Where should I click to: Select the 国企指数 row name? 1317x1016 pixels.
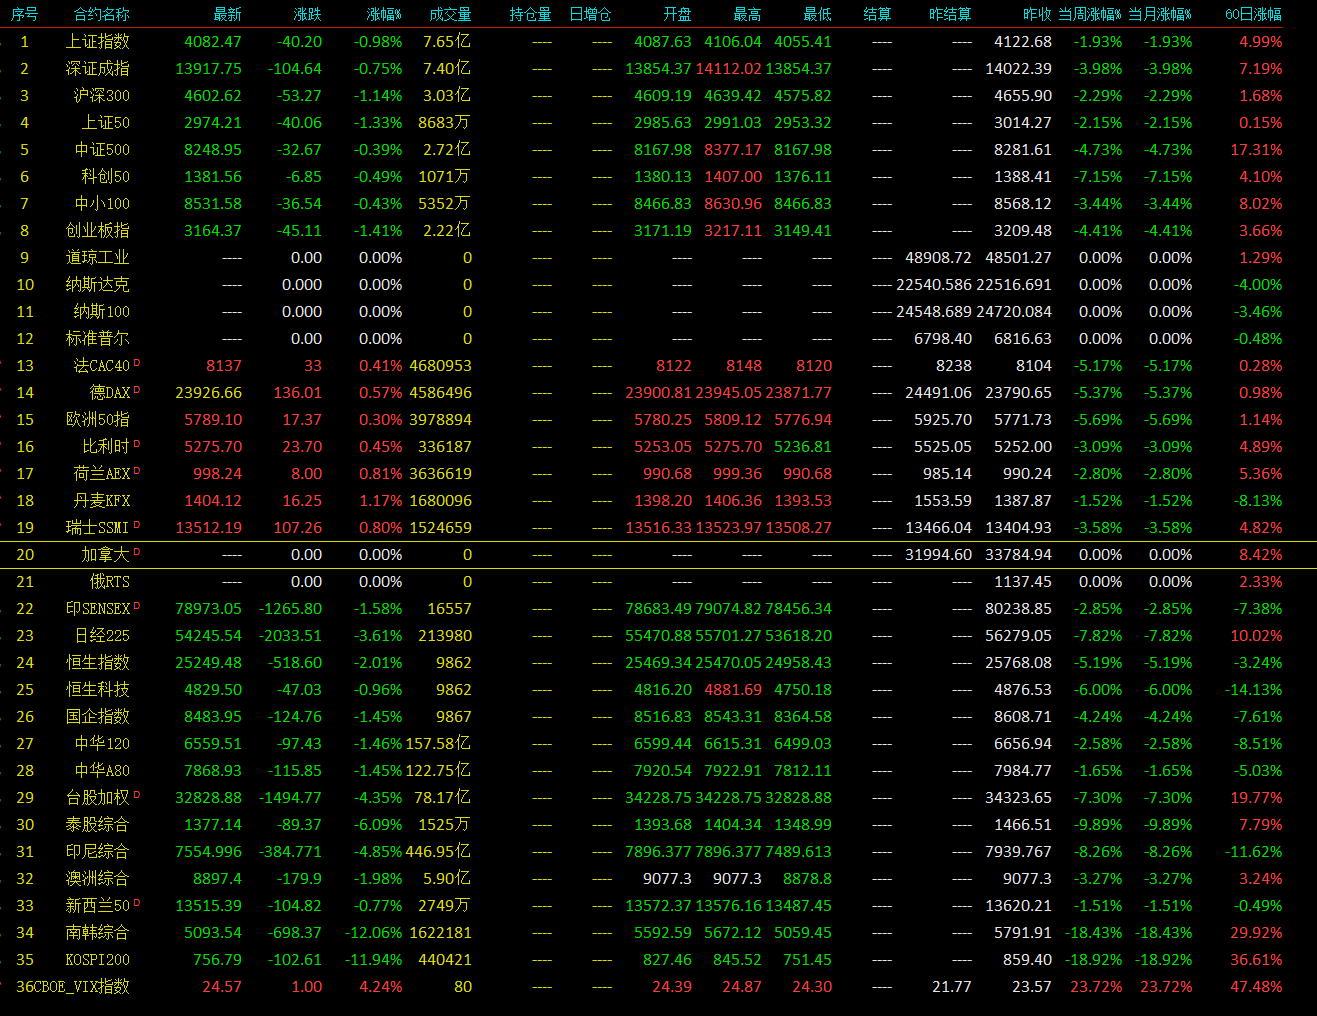98,717
